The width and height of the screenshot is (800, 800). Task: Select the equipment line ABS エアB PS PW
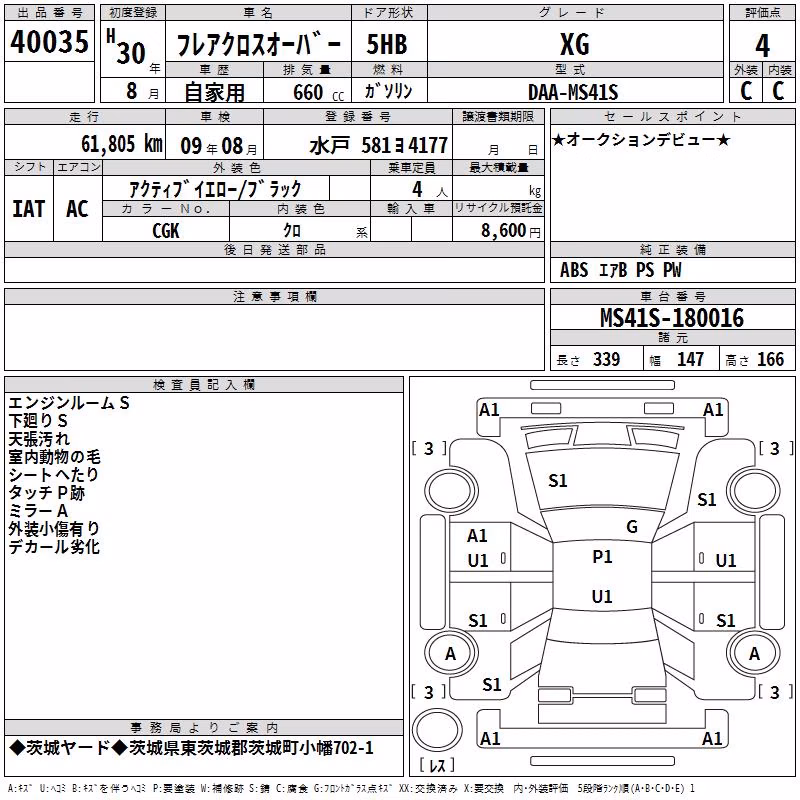coord(620,270)
